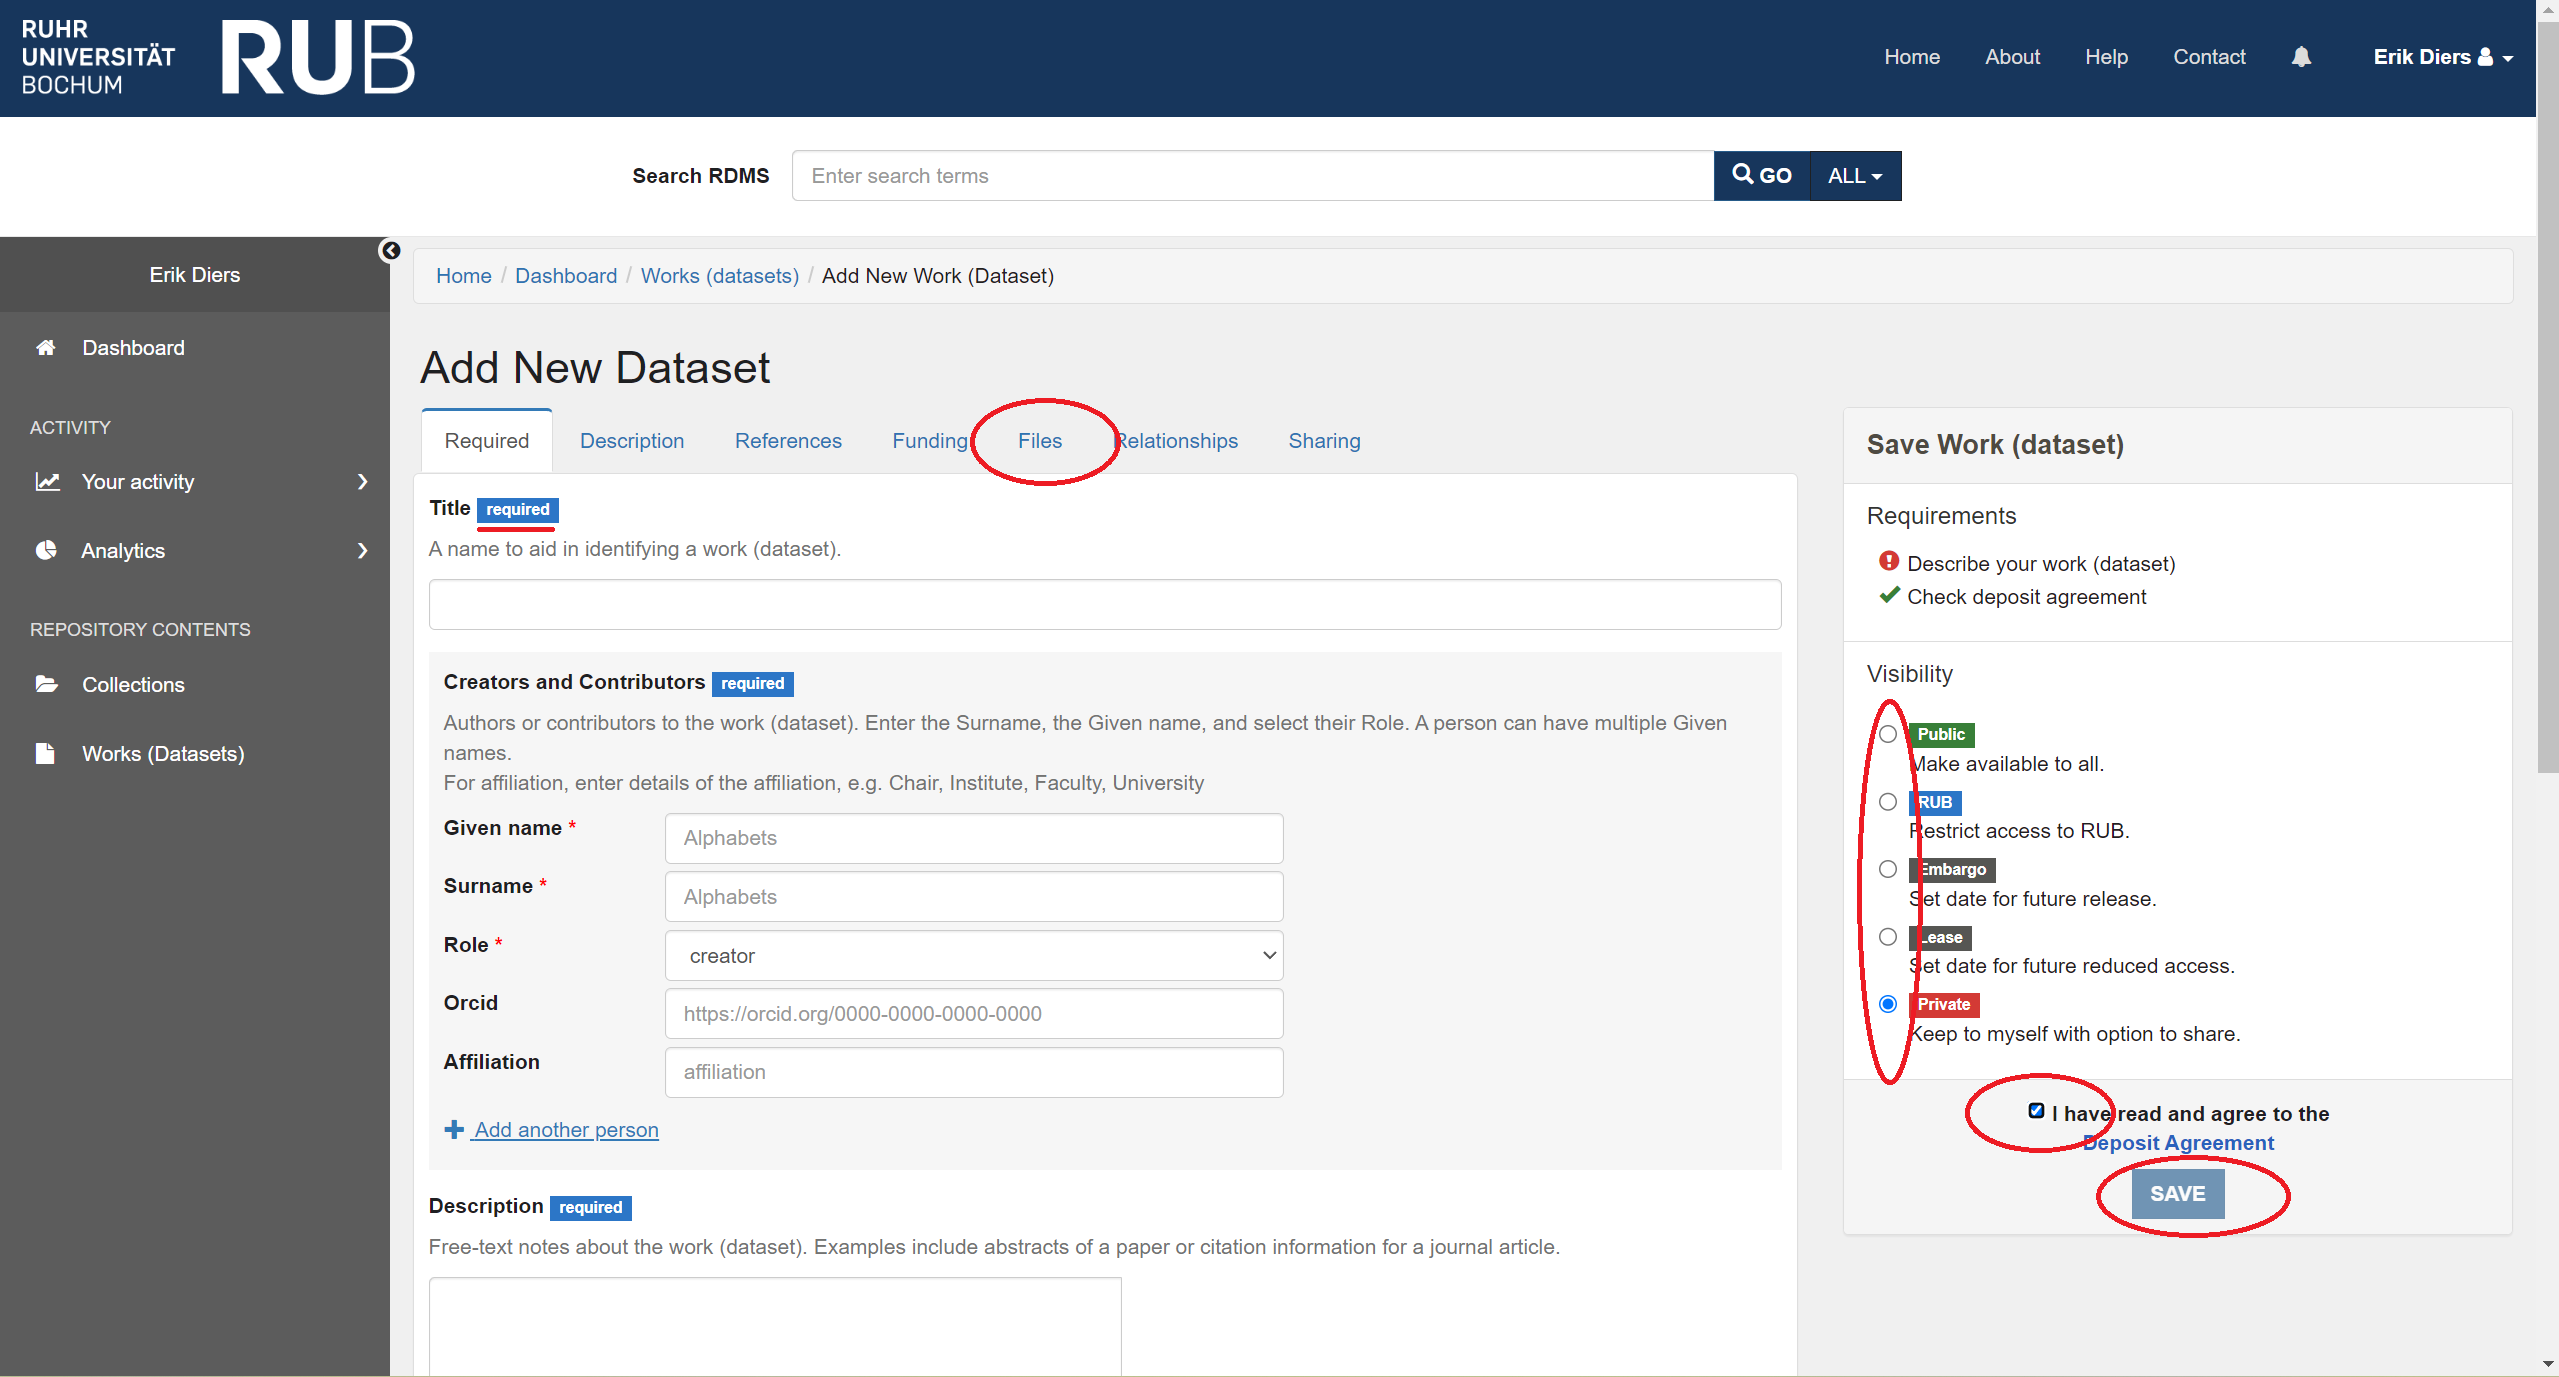Screen dimensions: 2559x1377
Task: Expand the Analytics chevron
Action: [x=363, y=550]
